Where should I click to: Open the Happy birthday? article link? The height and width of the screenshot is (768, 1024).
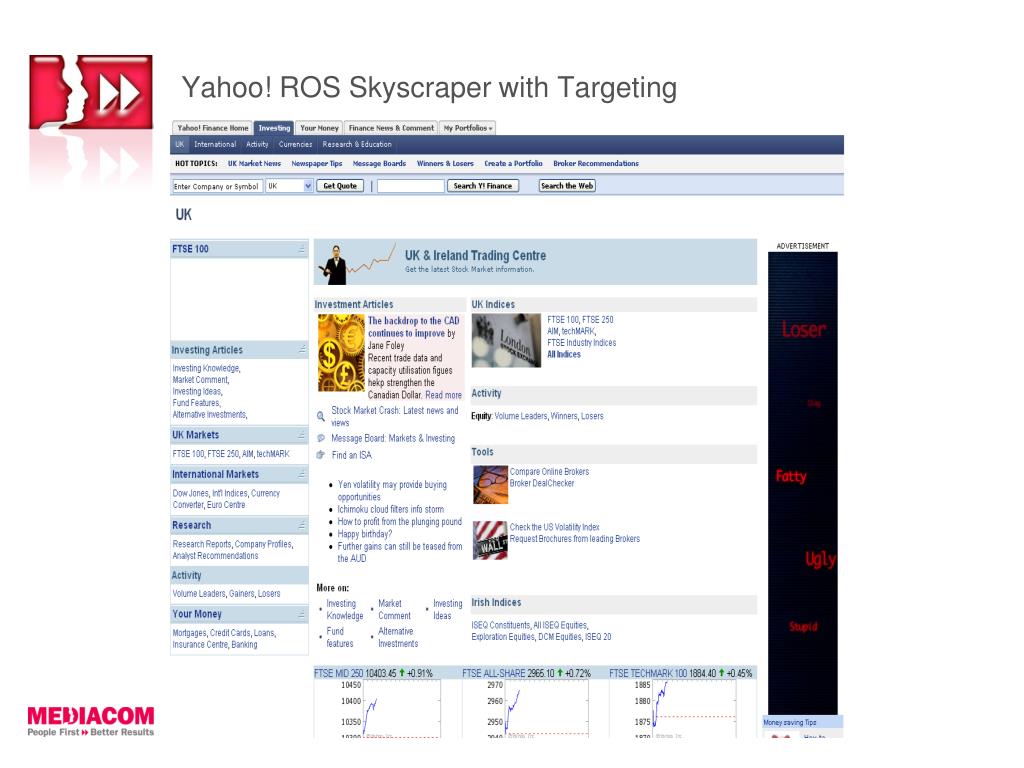coord(364,534)
